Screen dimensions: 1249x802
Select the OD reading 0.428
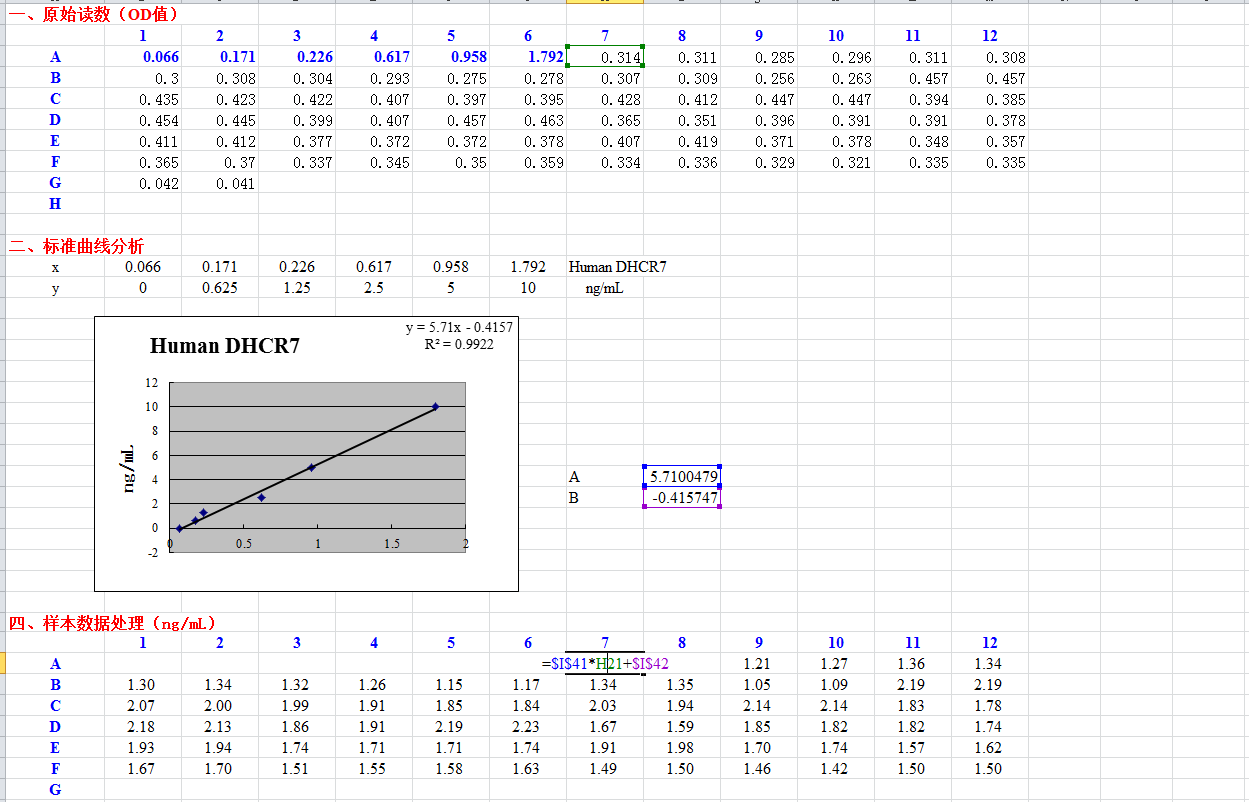tap(621, 99)
